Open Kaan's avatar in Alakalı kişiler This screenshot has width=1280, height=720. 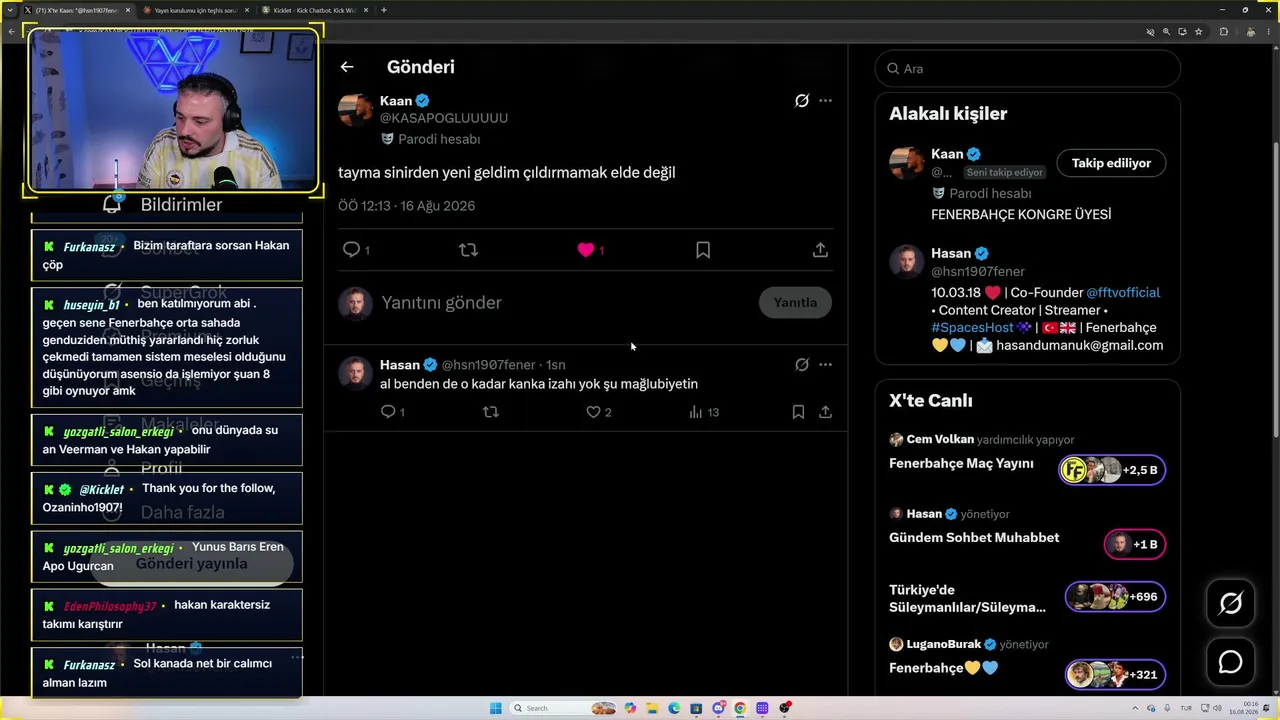(x=906, y=163)
